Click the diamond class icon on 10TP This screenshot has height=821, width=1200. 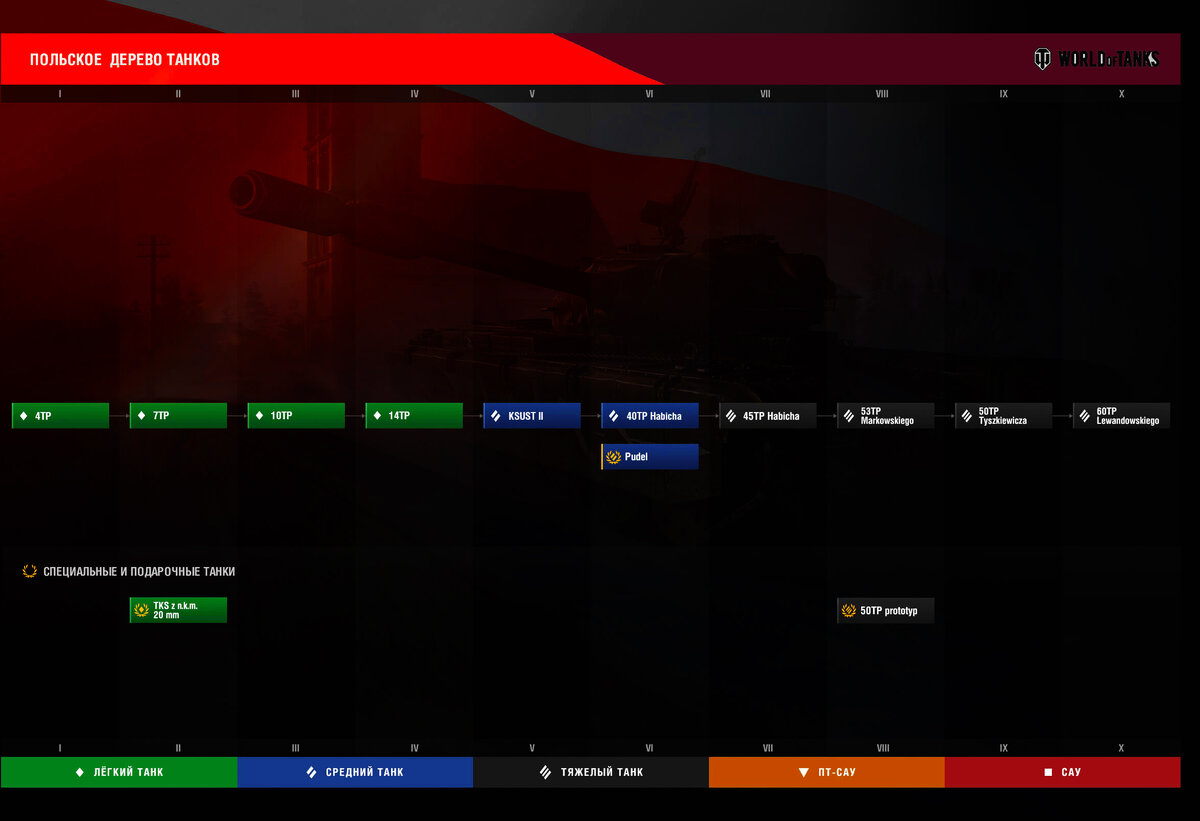pyautogui.click(x=260, y=416)
